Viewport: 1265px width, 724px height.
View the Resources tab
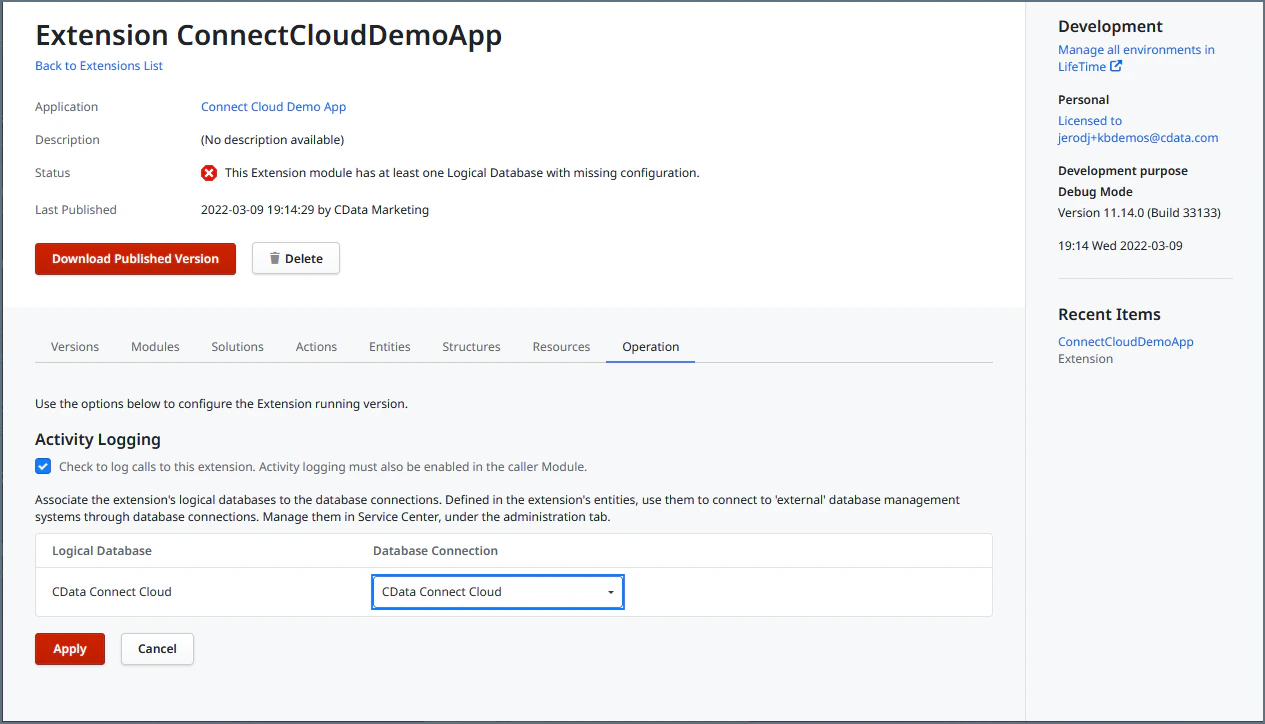coord(561,347)
